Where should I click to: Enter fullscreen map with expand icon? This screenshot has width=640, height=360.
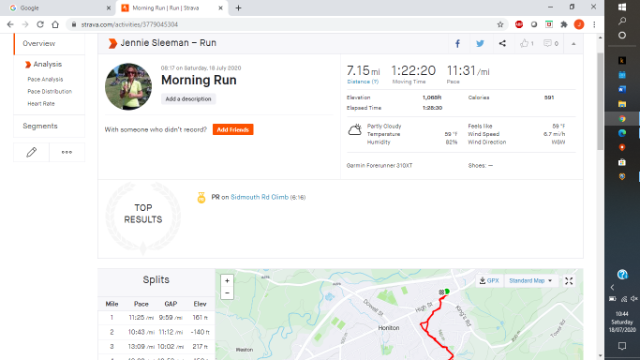[x=569, y=281]
